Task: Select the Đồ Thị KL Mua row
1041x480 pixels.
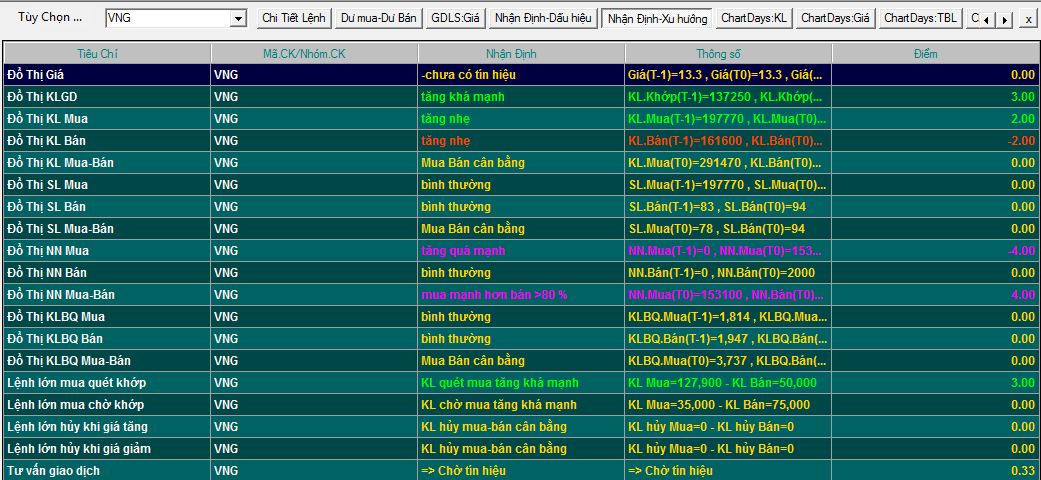Action: (520, 119)
